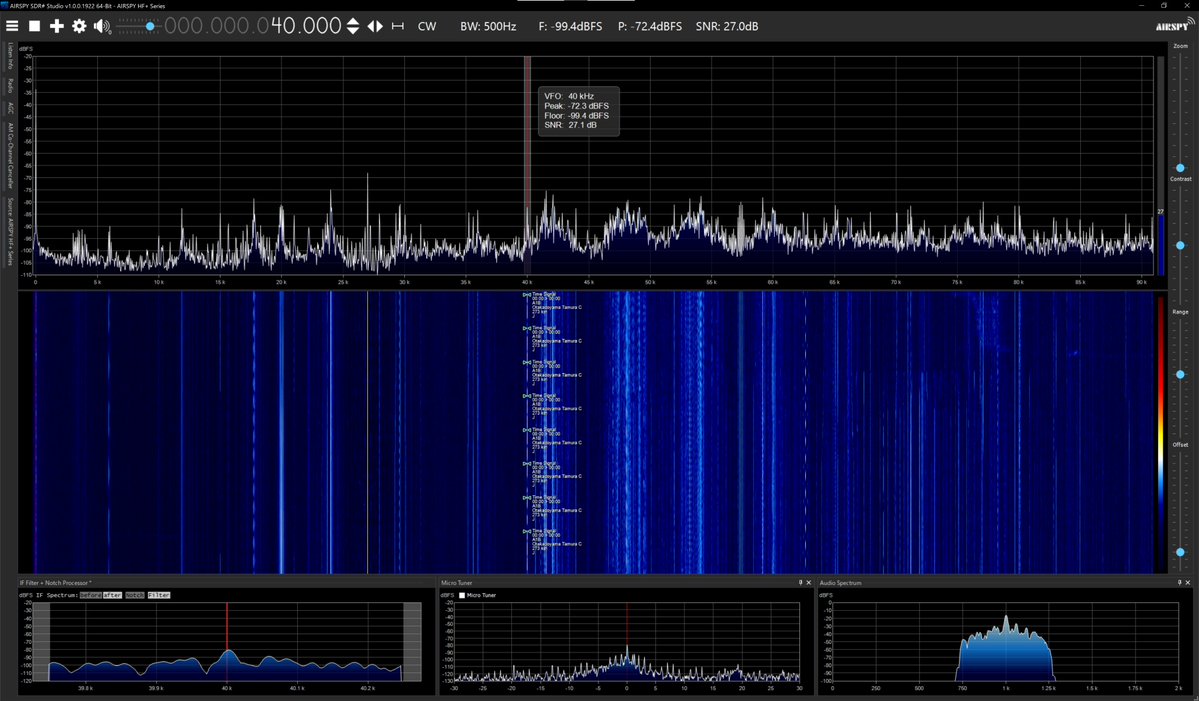Click the plus icon to add a new slice
This screenshot has height=701, width=1199.
coord(57,26)
